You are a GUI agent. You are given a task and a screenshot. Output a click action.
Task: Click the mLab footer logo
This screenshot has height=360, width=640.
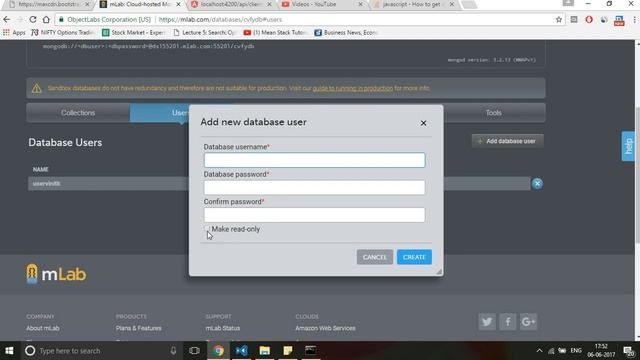[x=56, y=274]
